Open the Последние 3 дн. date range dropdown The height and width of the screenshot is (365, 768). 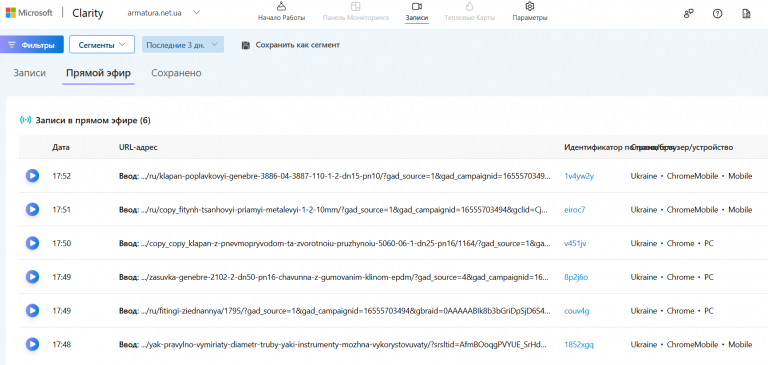tap(183, 45)
